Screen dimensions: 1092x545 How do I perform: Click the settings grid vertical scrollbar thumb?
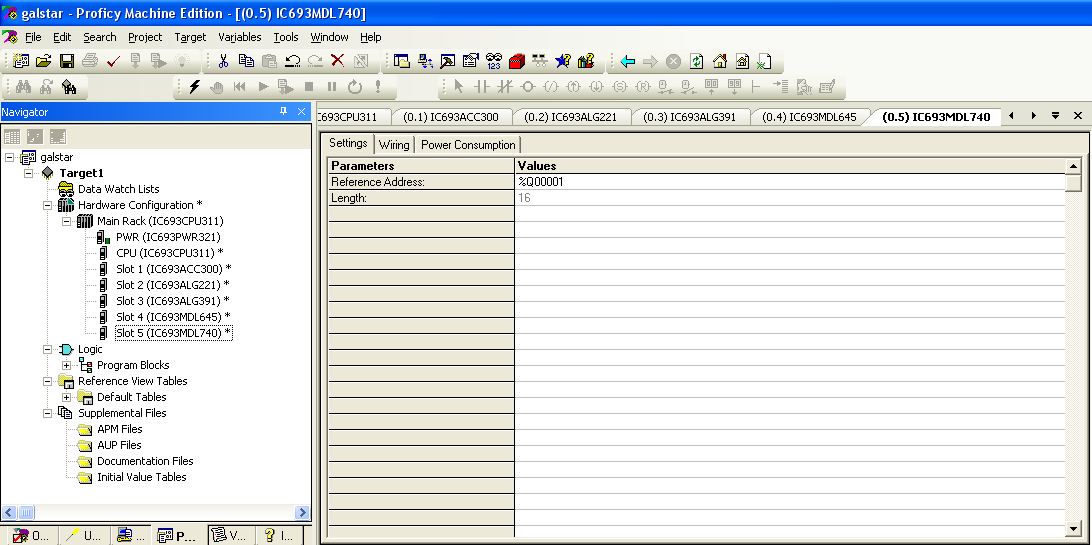1073,182
